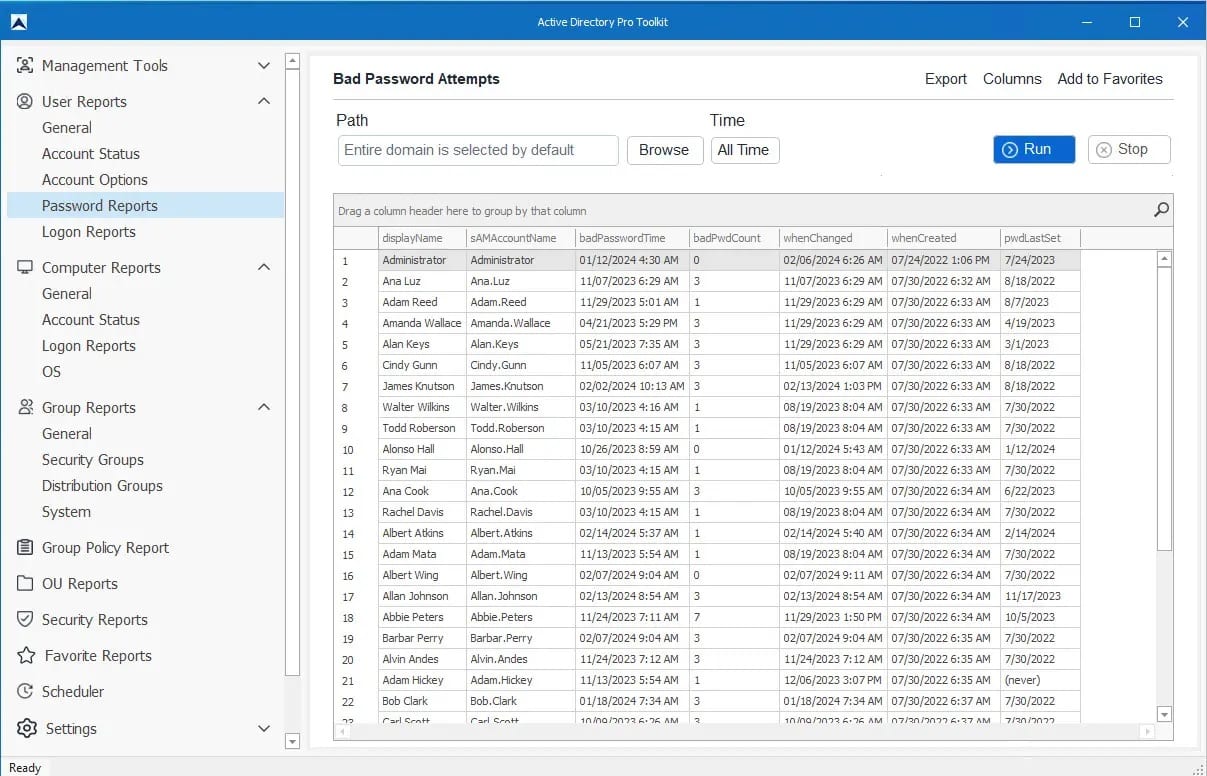Sort by the badPasswordTime column header
Image resolution: width=1207 pixels, height=776 pixels.
click(x=633, y=238)
